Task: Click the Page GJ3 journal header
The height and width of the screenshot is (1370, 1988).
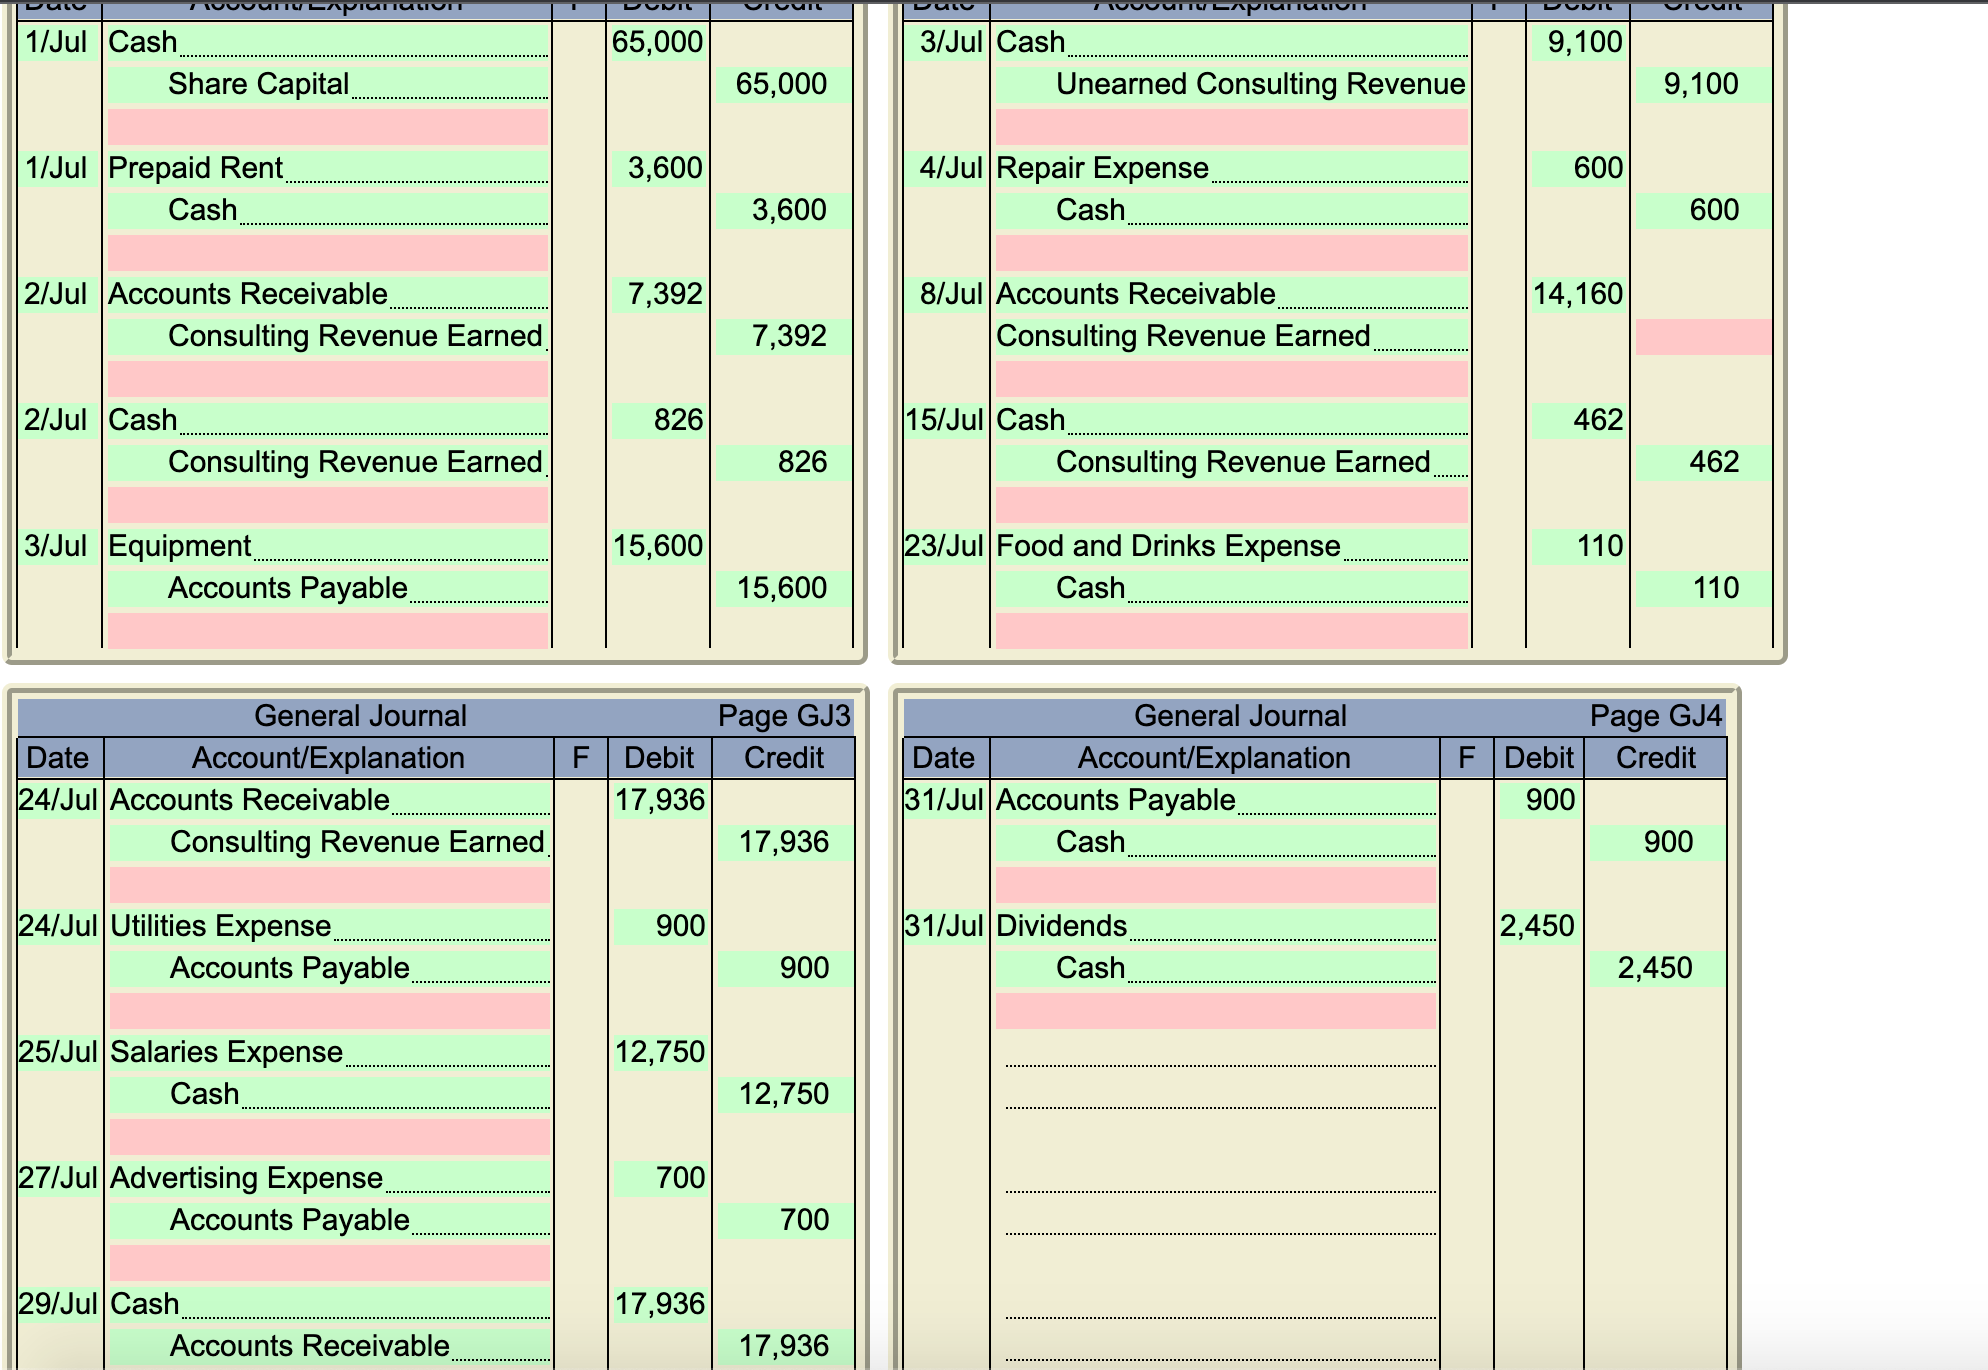Action: [783, 716]
